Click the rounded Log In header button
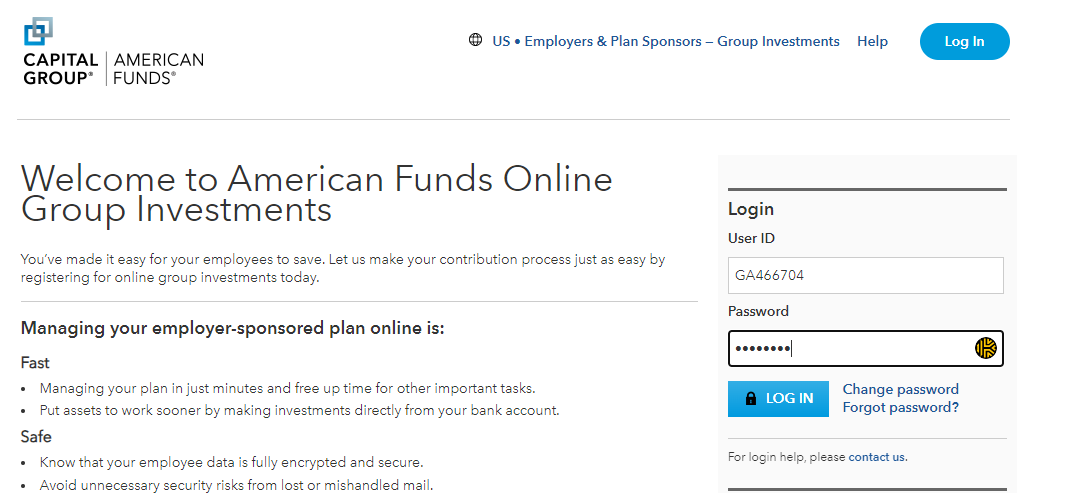1066x493 pixels. coord(964,41)
